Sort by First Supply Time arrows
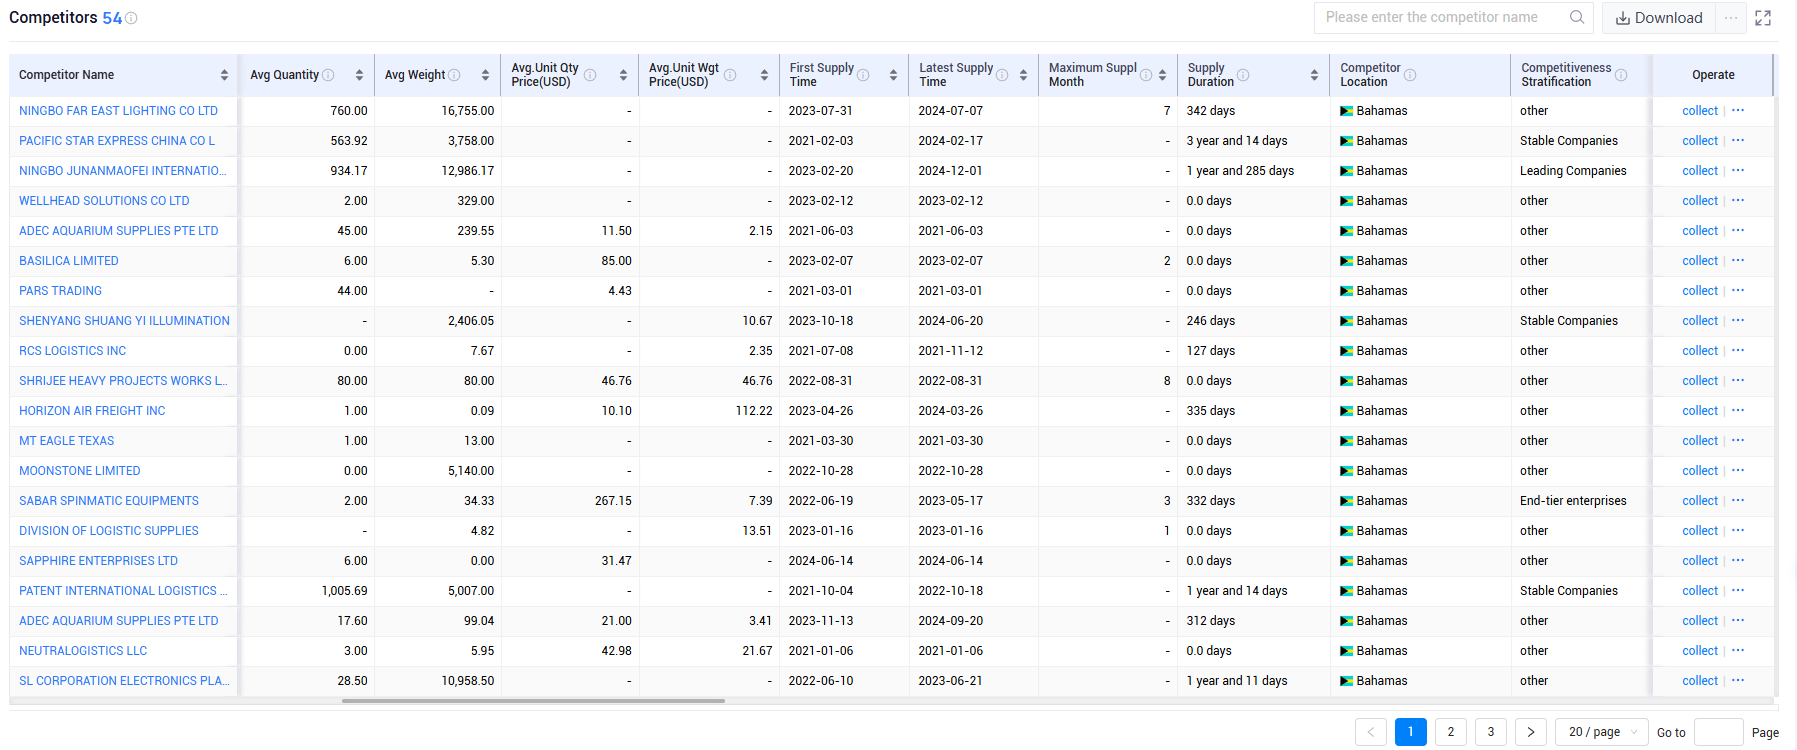This screenshot has height=750, width=1797. point(893,75)
